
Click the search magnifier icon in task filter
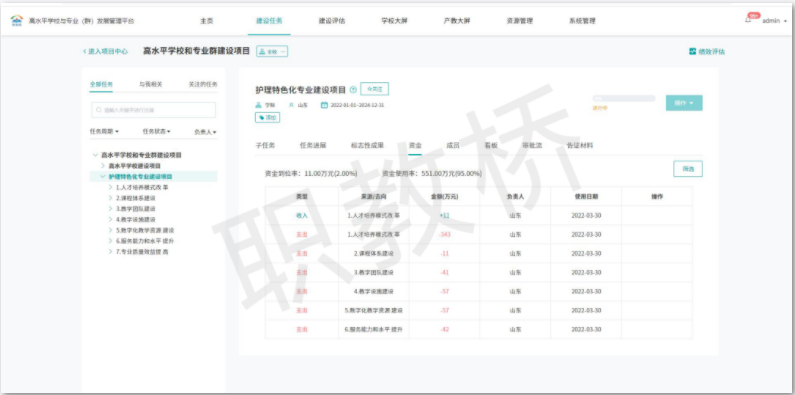[99, 110]
